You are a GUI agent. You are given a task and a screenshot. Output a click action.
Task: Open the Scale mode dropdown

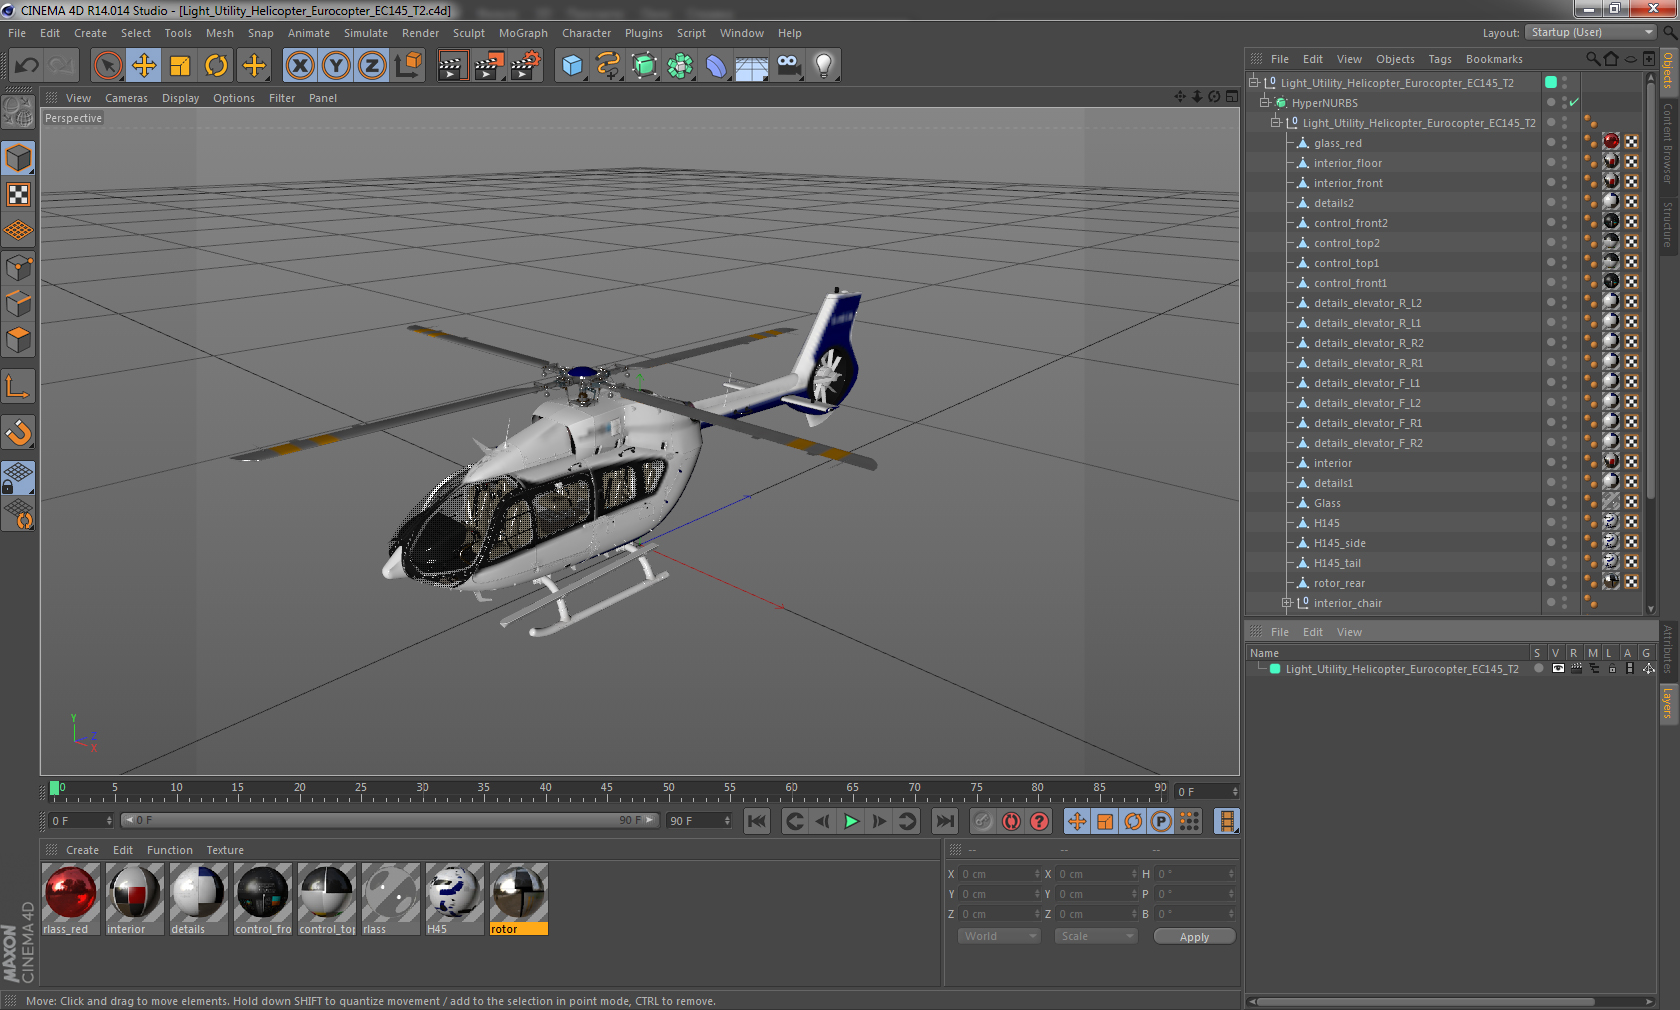tap(1097, 936)
